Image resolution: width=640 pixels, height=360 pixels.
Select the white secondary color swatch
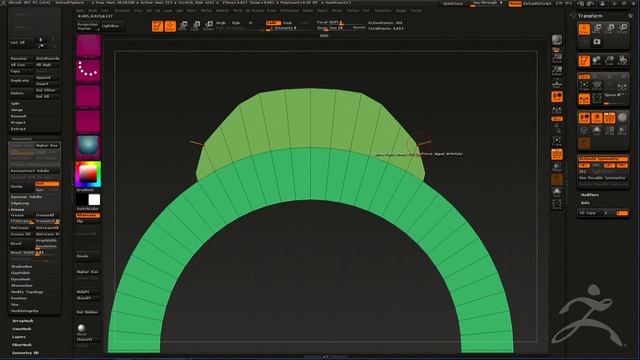[94, 200]
